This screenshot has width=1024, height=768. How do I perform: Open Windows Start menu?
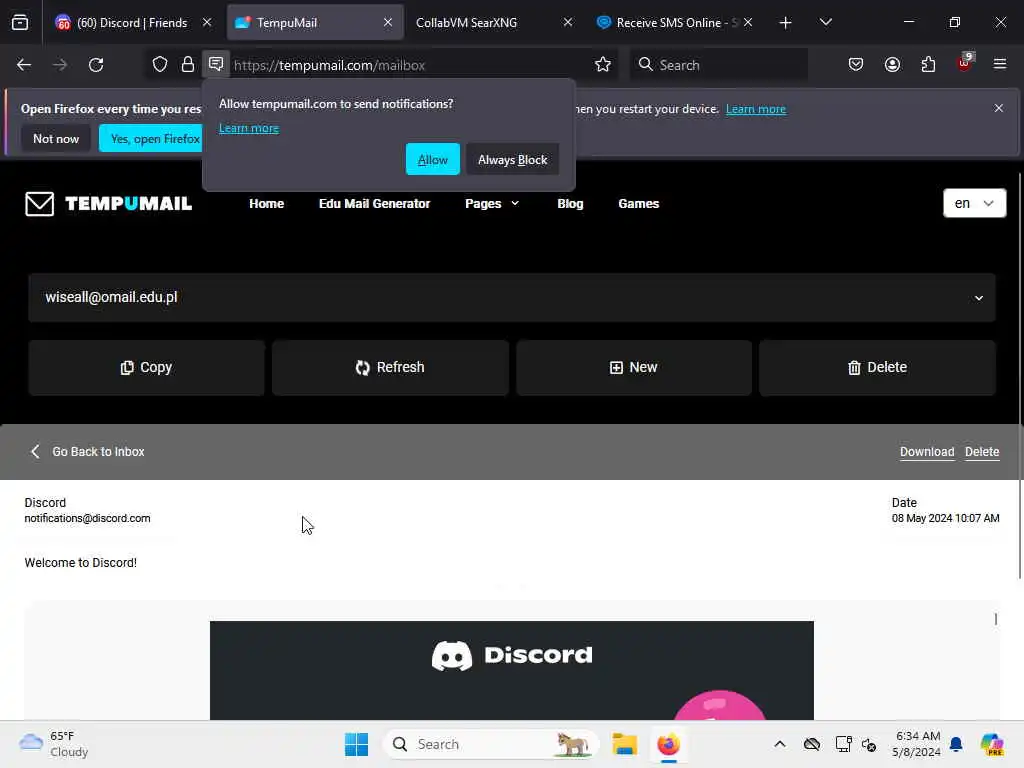point(357,744)
